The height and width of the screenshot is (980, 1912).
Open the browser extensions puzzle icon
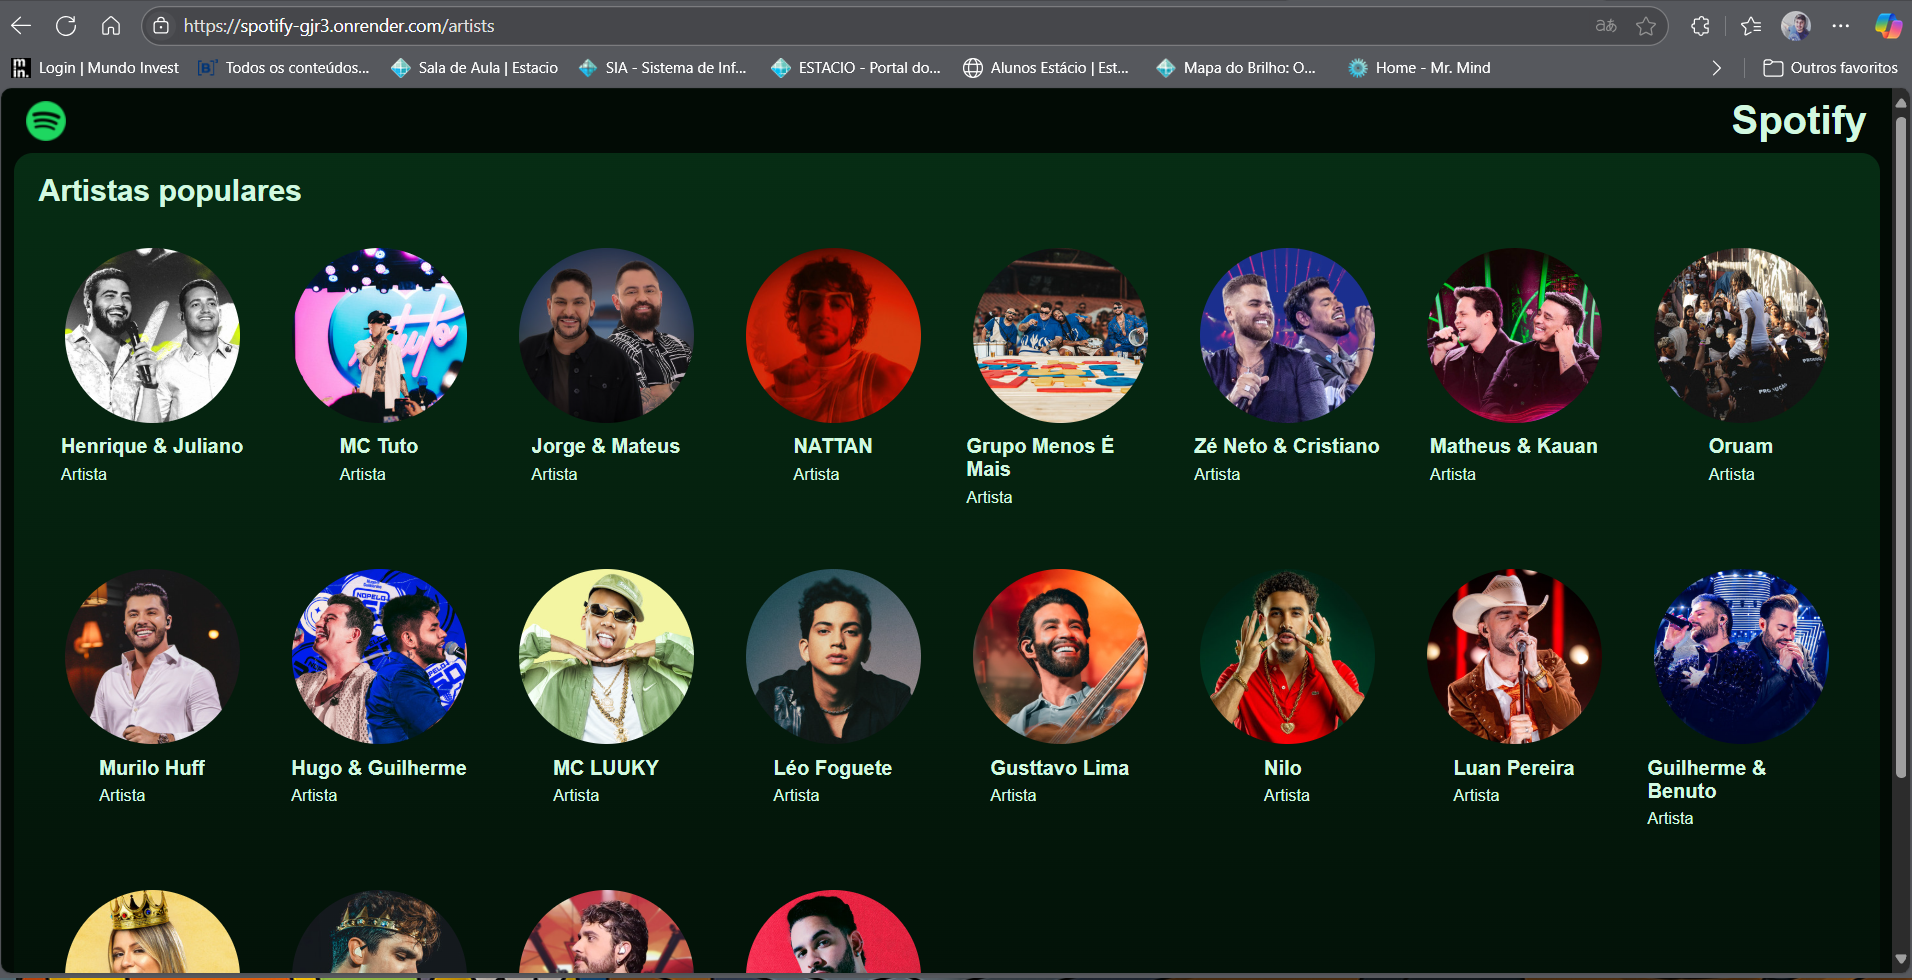pos(1700,26)
